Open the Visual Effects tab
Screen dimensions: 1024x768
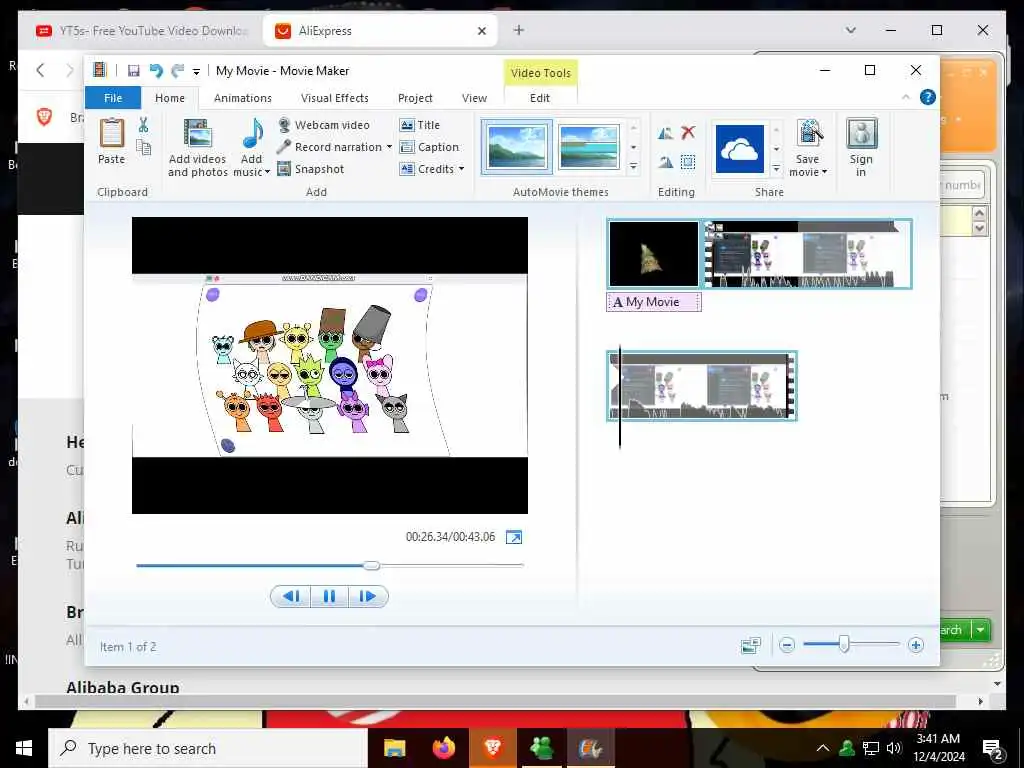334,98
